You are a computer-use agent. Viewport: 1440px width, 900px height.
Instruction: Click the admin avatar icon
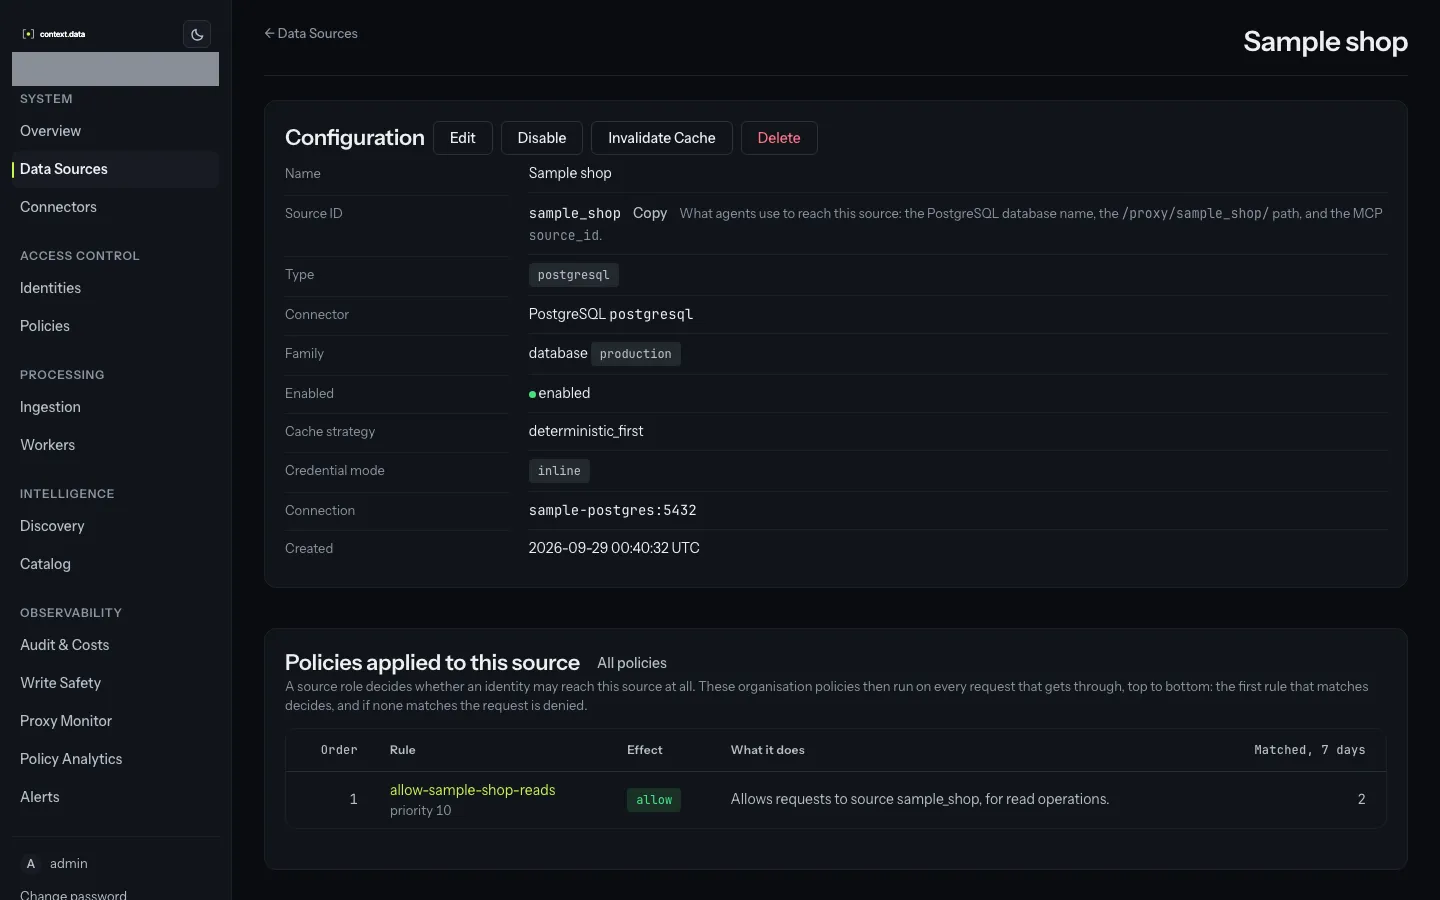coord(31,864)
